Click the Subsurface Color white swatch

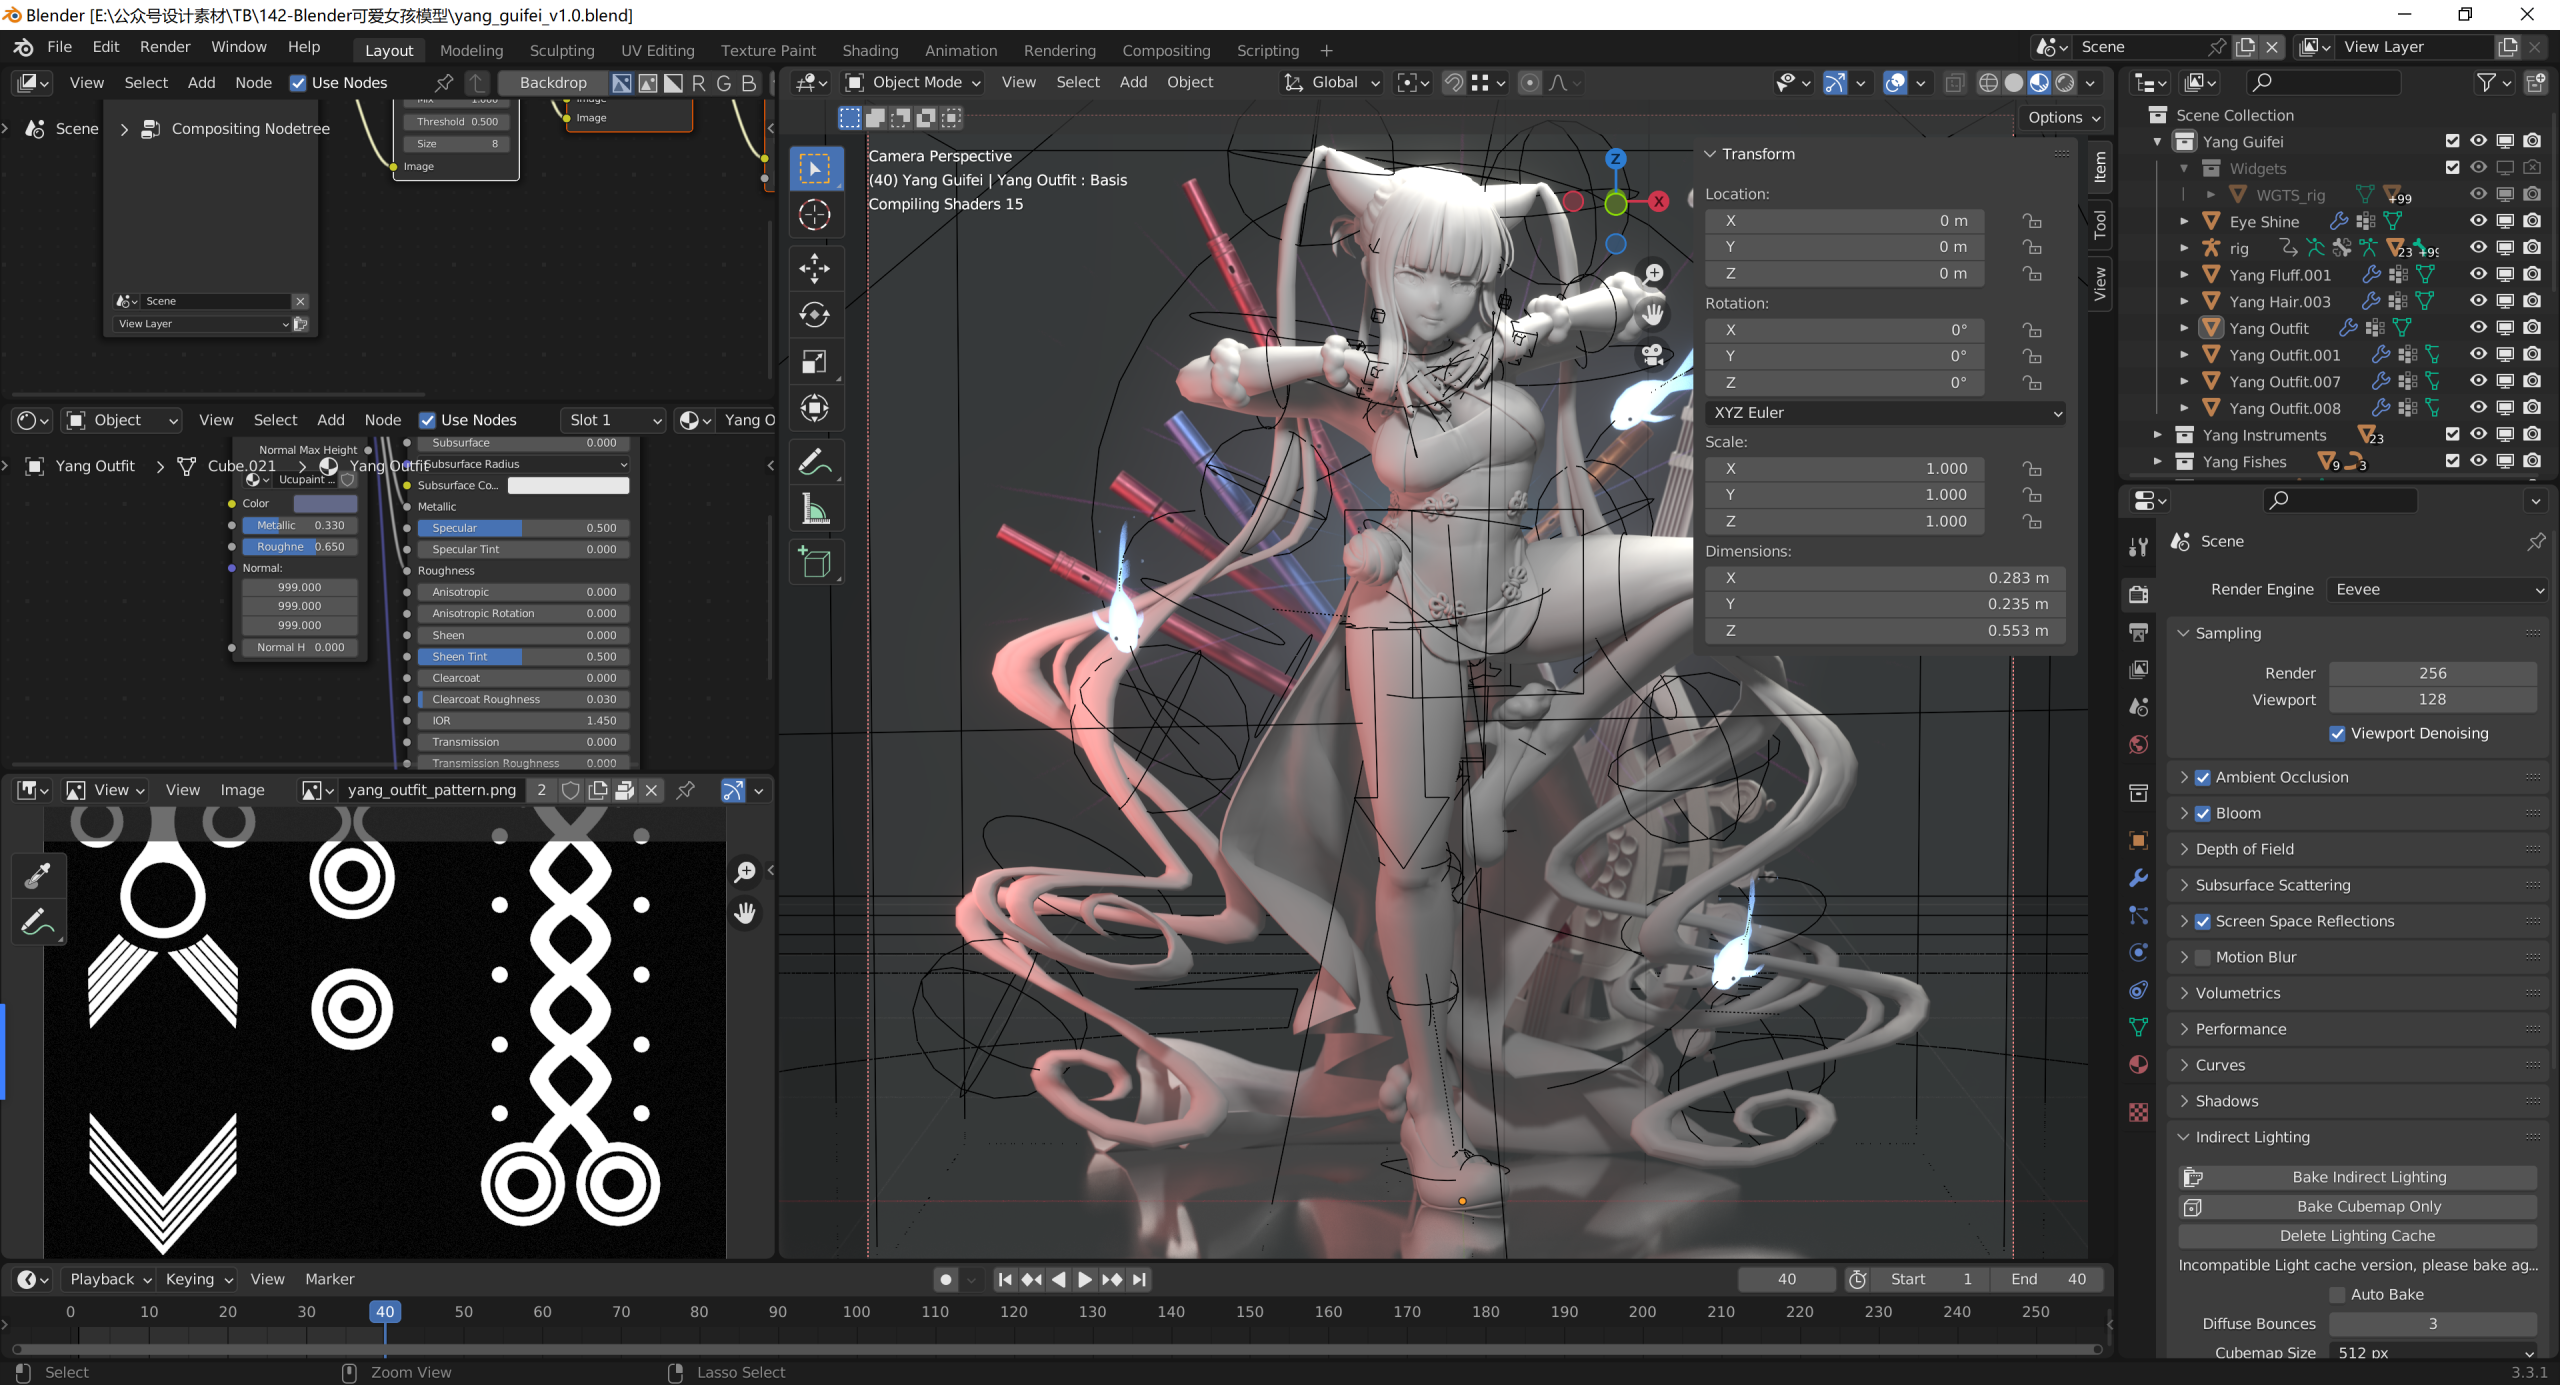pyautogui.click(x=568, y=485)
